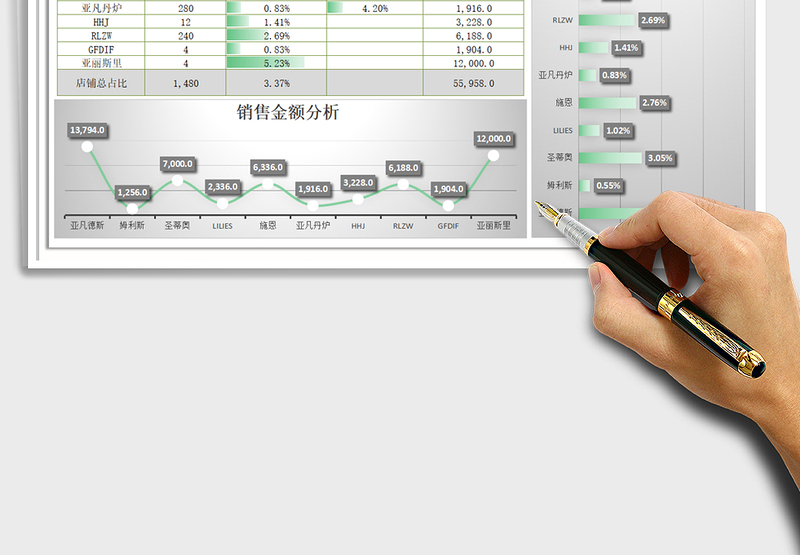Image resolution: width=800 pixels, height=555 pixels.
Task: Select the RLZW name cell in the table
Action: [101, 36]
